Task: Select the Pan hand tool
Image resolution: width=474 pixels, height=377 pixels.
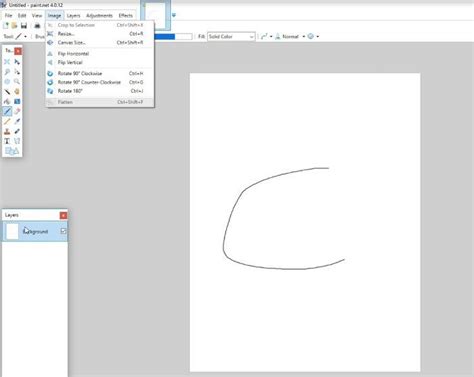Action: (17, 92)
